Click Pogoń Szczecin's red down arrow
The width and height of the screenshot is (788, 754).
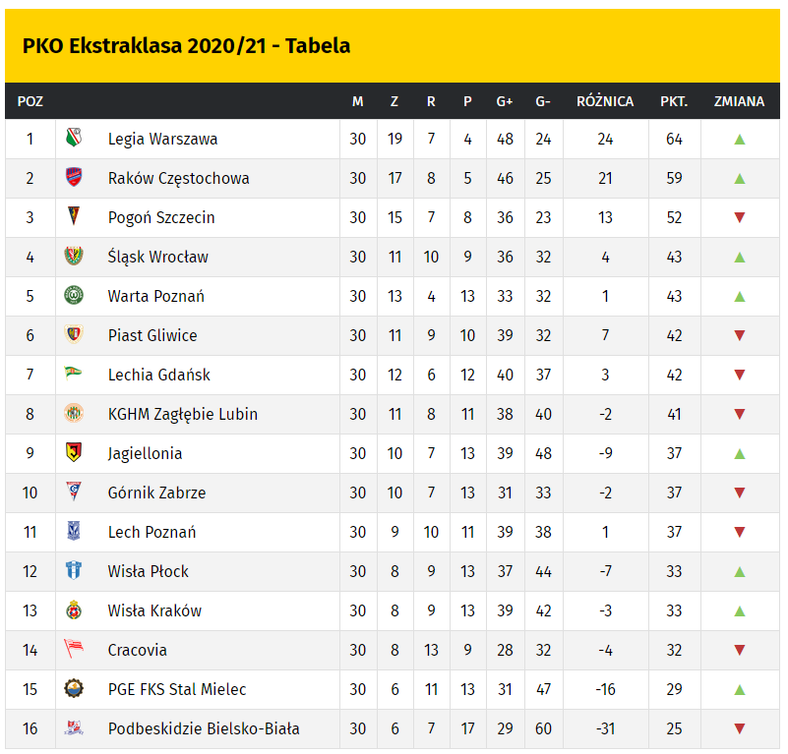[739, 217]
